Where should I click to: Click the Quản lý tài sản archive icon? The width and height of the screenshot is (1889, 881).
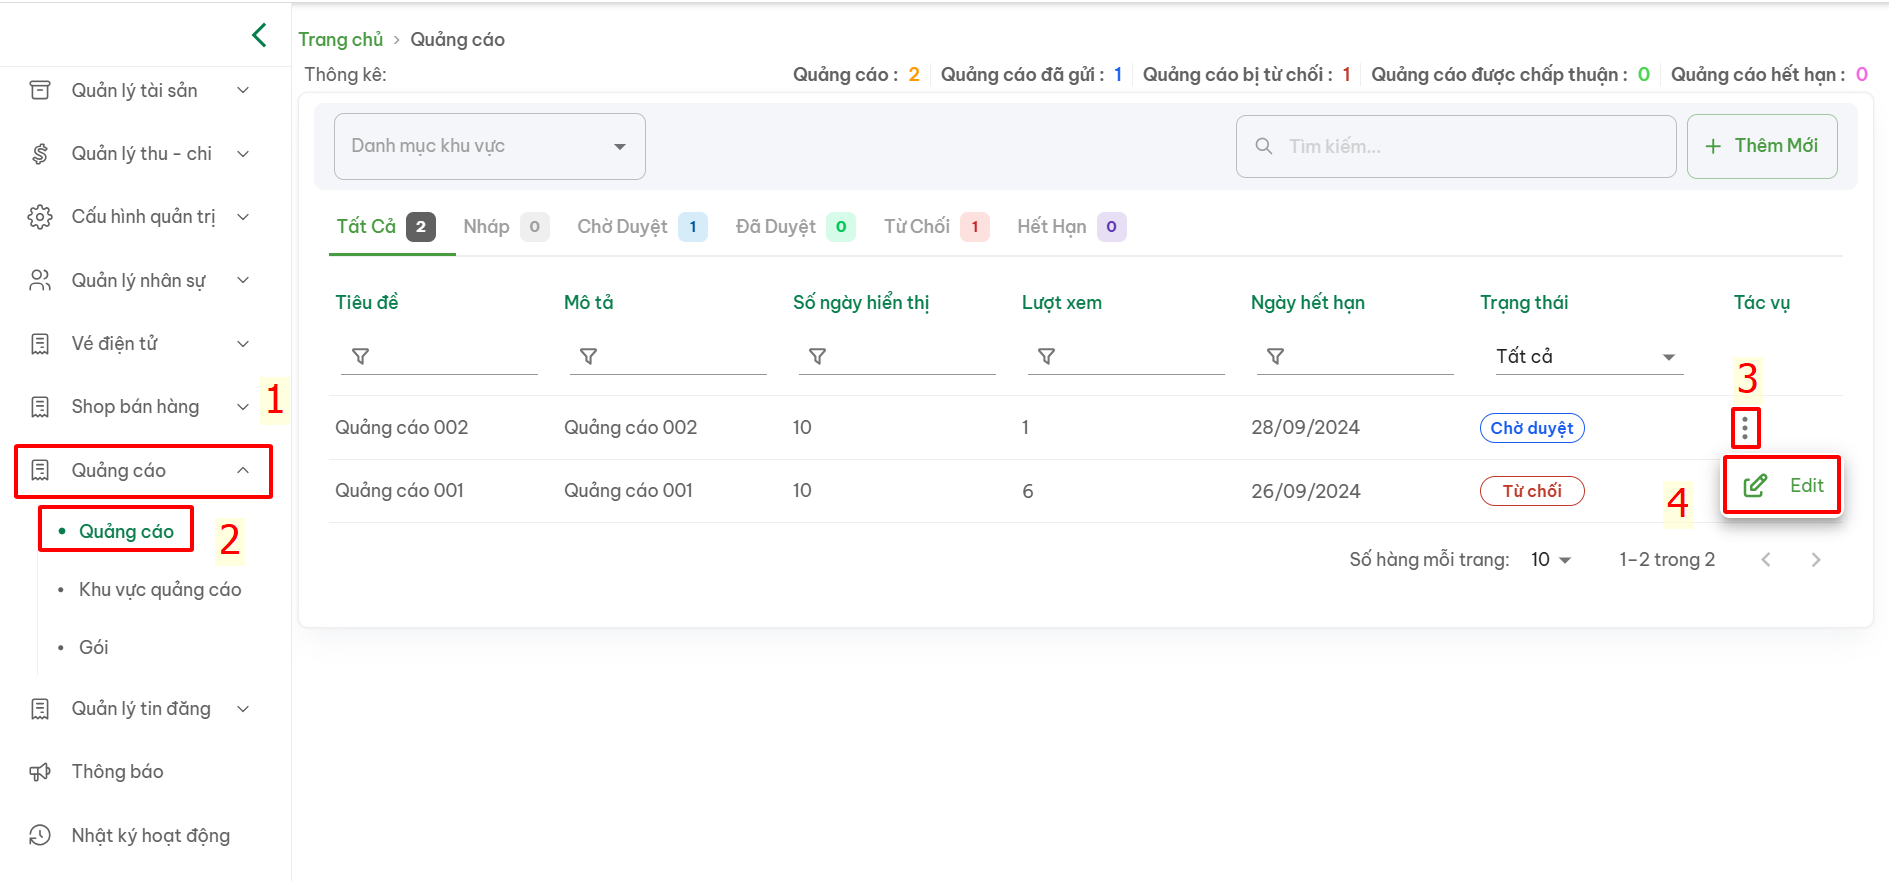[40, 90]
